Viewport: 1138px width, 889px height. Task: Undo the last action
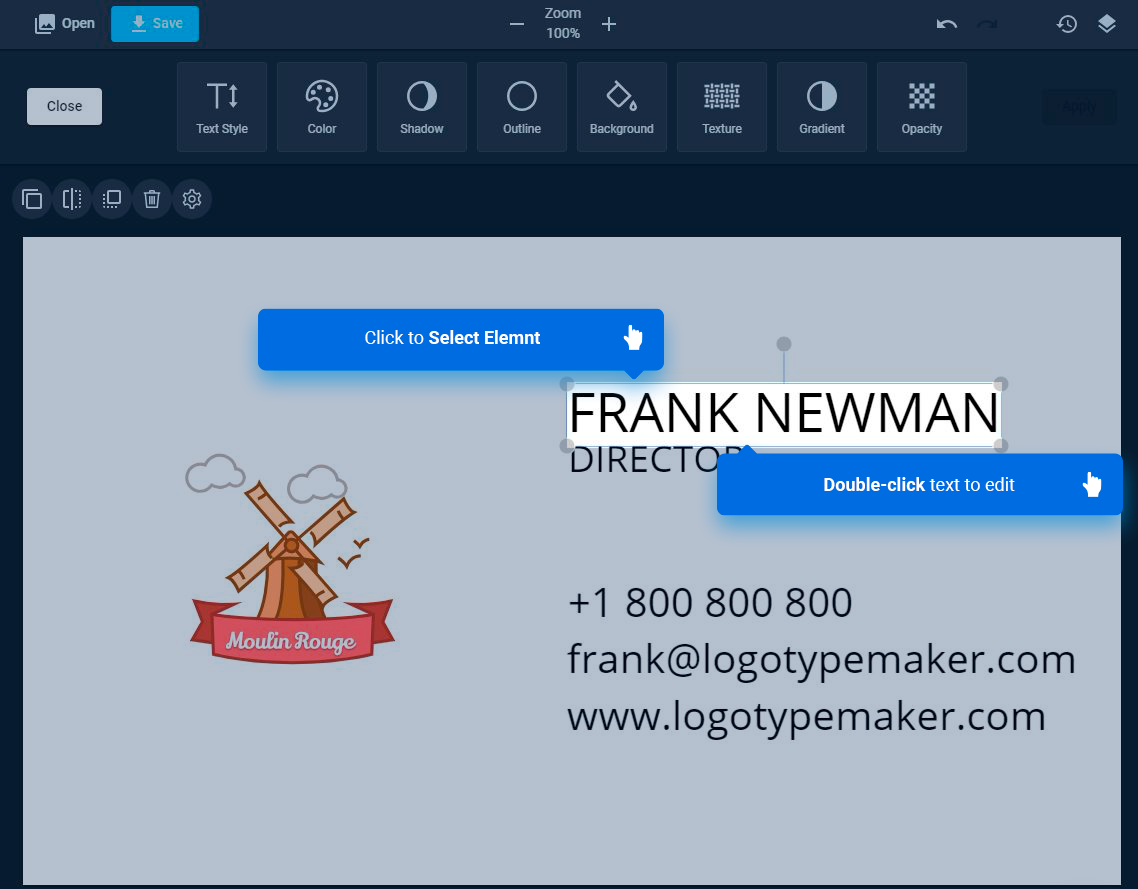pos(947,24)
